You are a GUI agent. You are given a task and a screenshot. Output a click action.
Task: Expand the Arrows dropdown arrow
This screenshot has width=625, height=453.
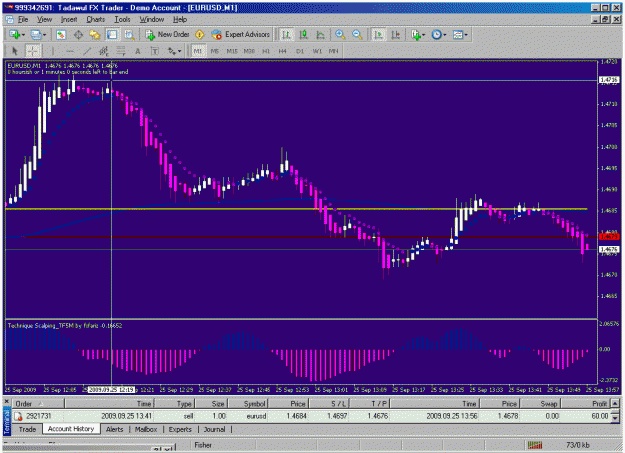[179, 51]
